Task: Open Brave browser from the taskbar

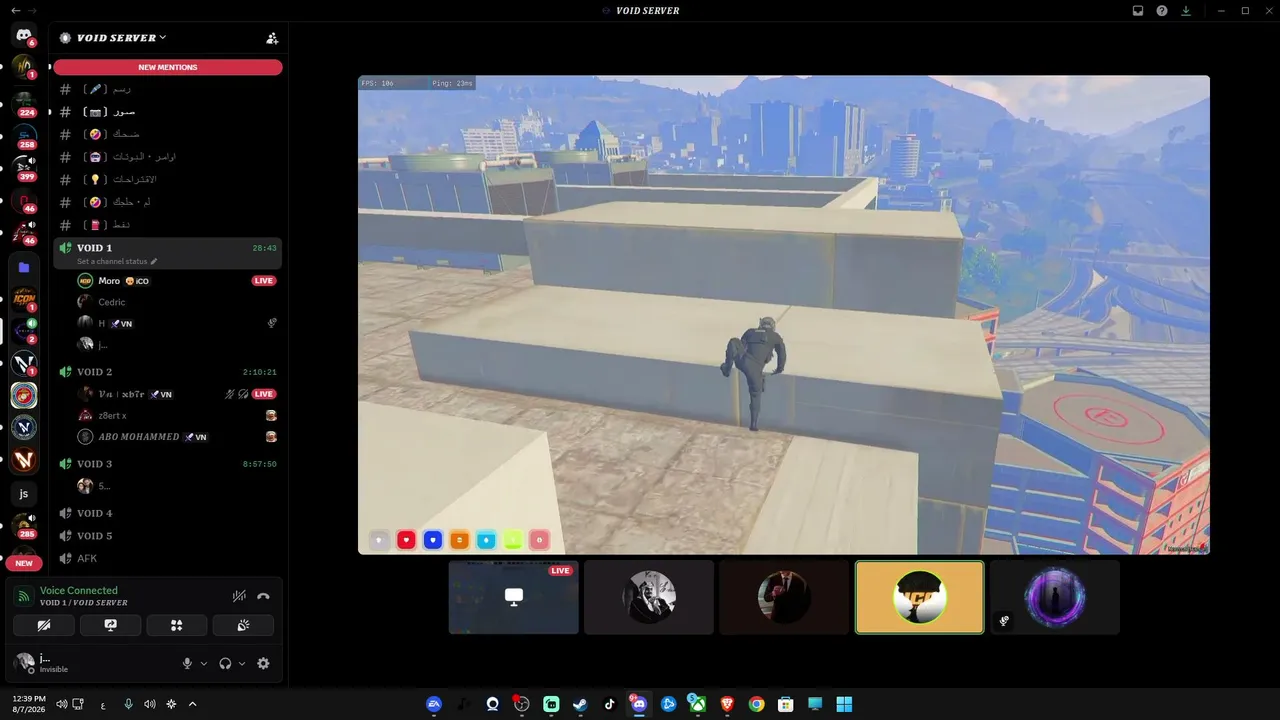Action: (x=727, y=704)
